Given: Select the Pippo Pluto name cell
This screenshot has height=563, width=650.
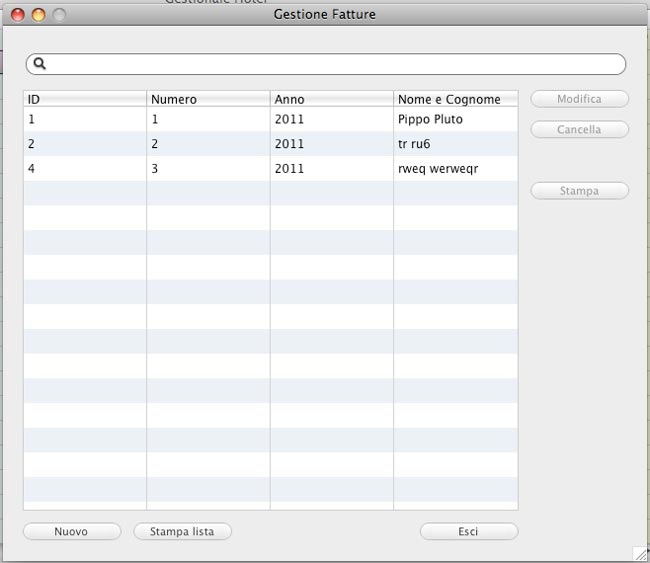Looking at the screenshot, I should [456, 119].
